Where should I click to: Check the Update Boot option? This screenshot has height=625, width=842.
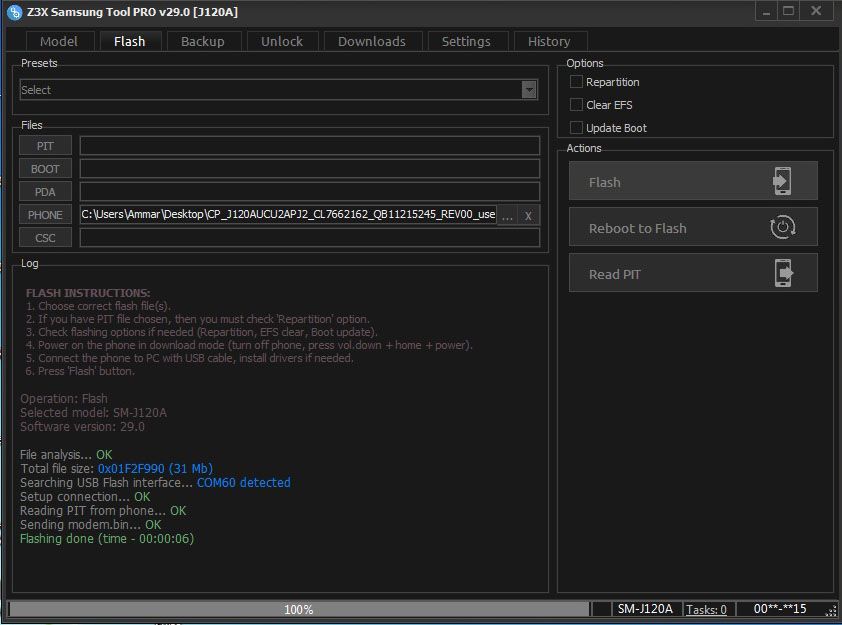(x=576, y=128)
